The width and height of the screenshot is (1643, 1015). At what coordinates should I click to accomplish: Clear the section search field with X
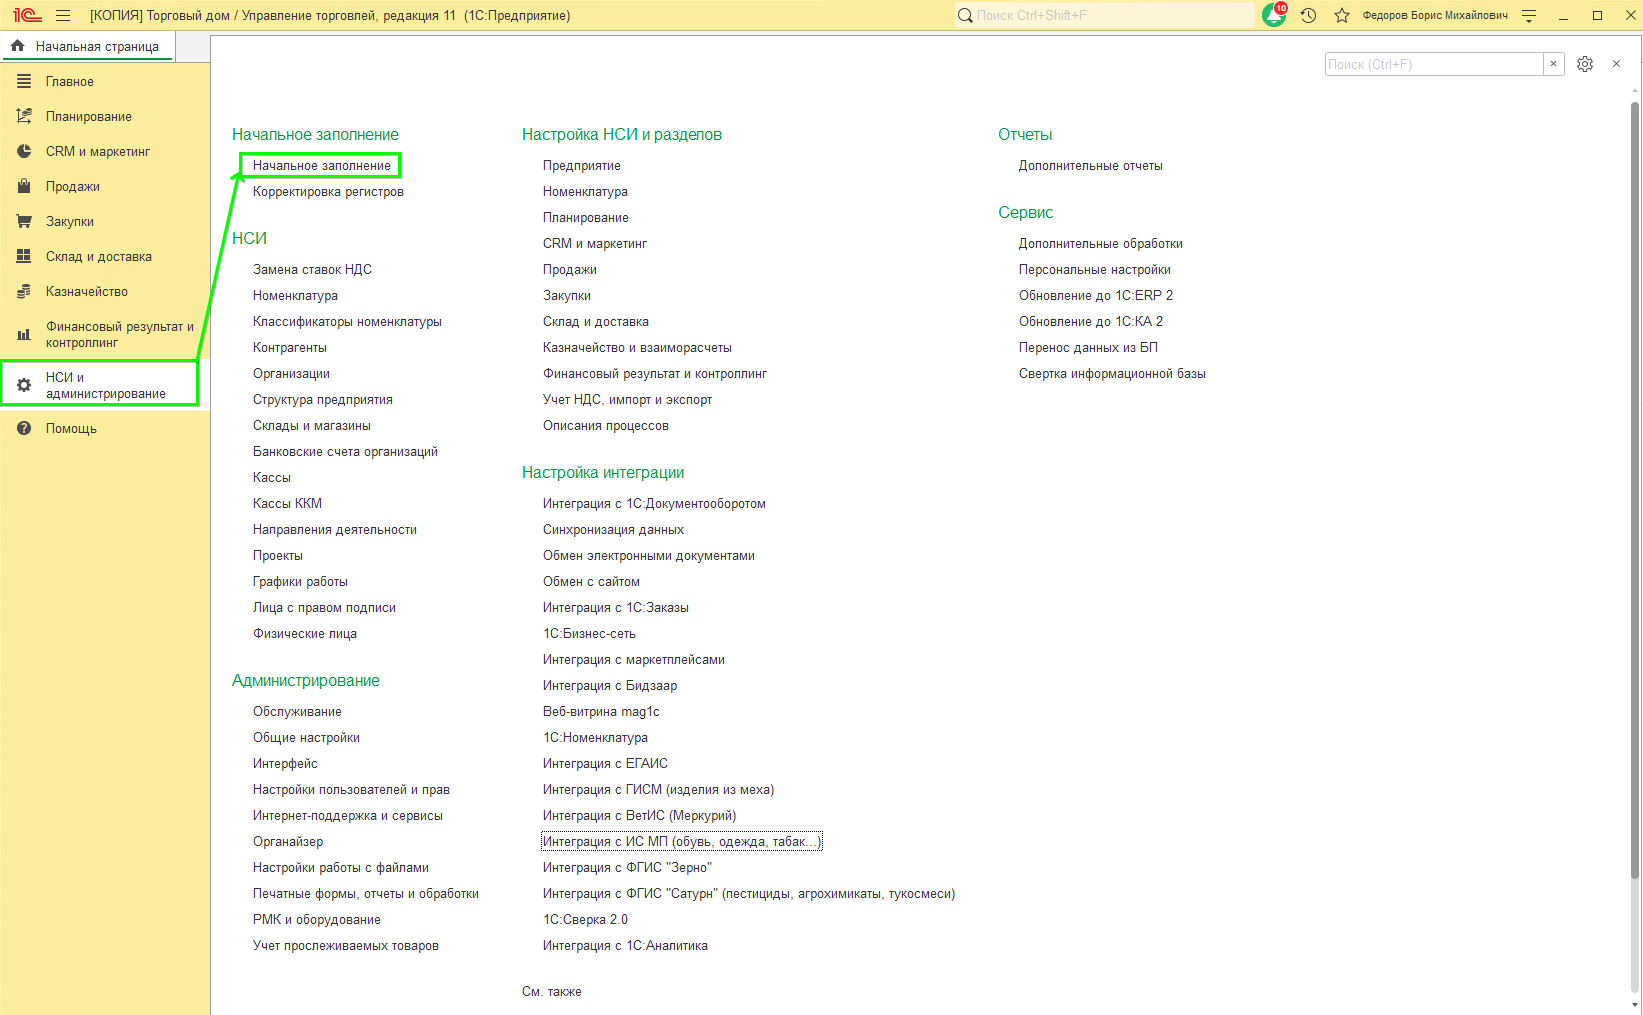1553,64
